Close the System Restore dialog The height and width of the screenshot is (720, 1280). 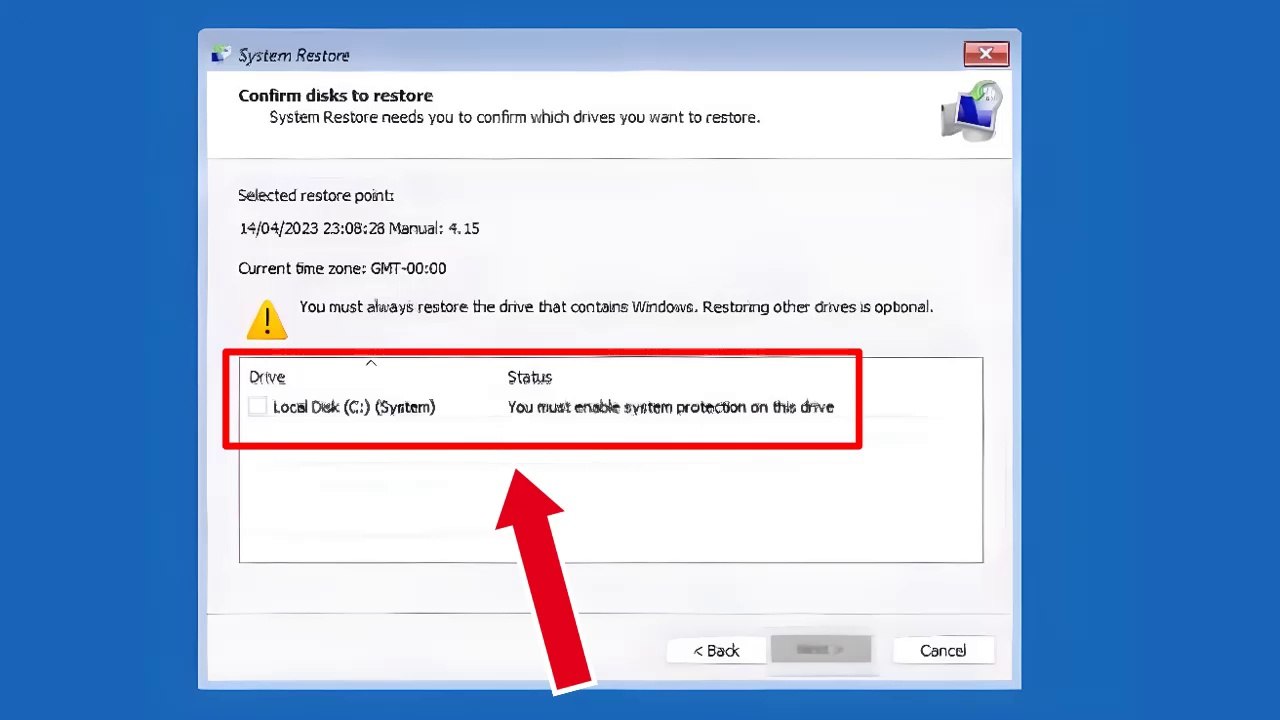tap(986, 55)
